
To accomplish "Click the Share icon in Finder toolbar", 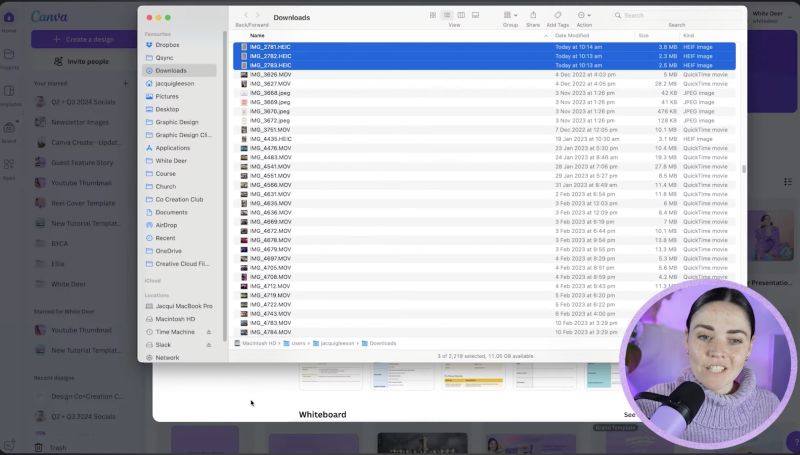I will pos(533,15).
